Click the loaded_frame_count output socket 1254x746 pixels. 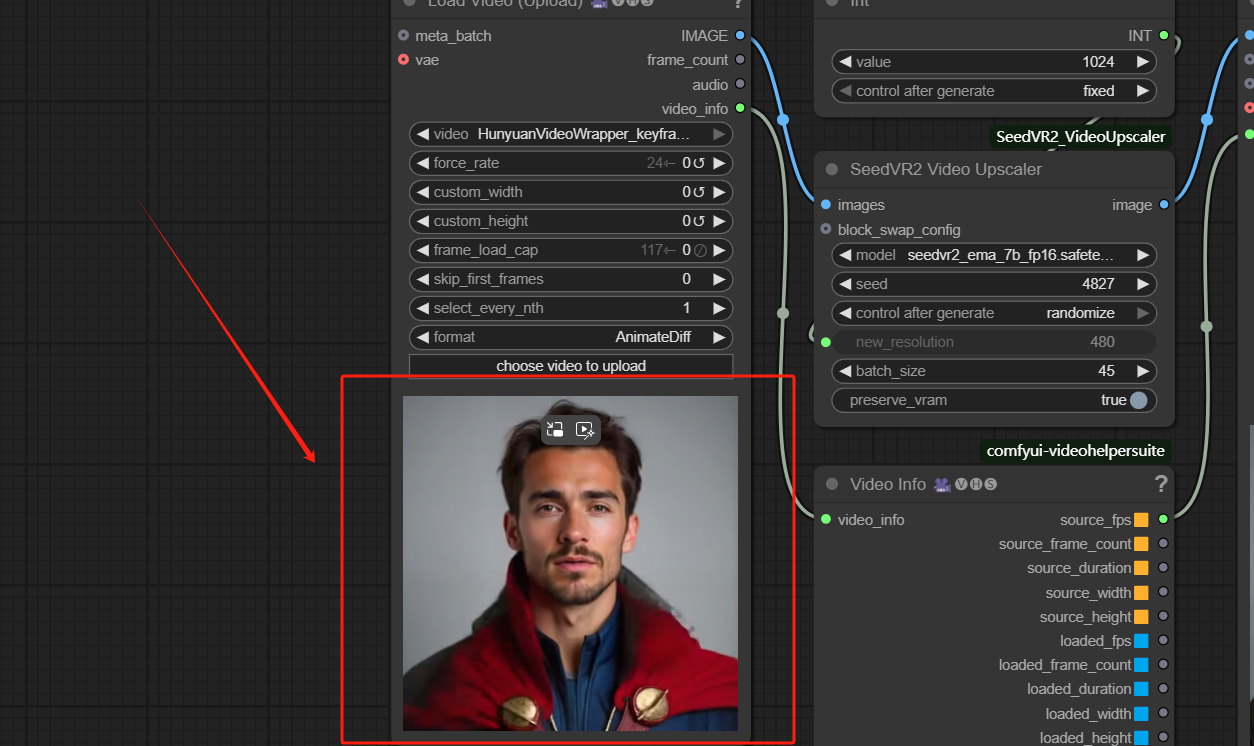pyautogui.click(x=1163, y=665)
